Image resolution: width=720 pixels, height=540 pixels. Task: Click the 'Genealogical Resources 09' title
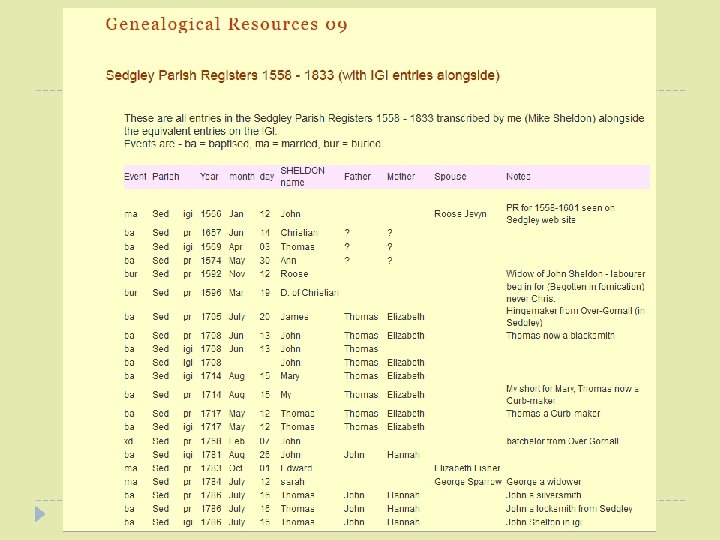point(226,24)
